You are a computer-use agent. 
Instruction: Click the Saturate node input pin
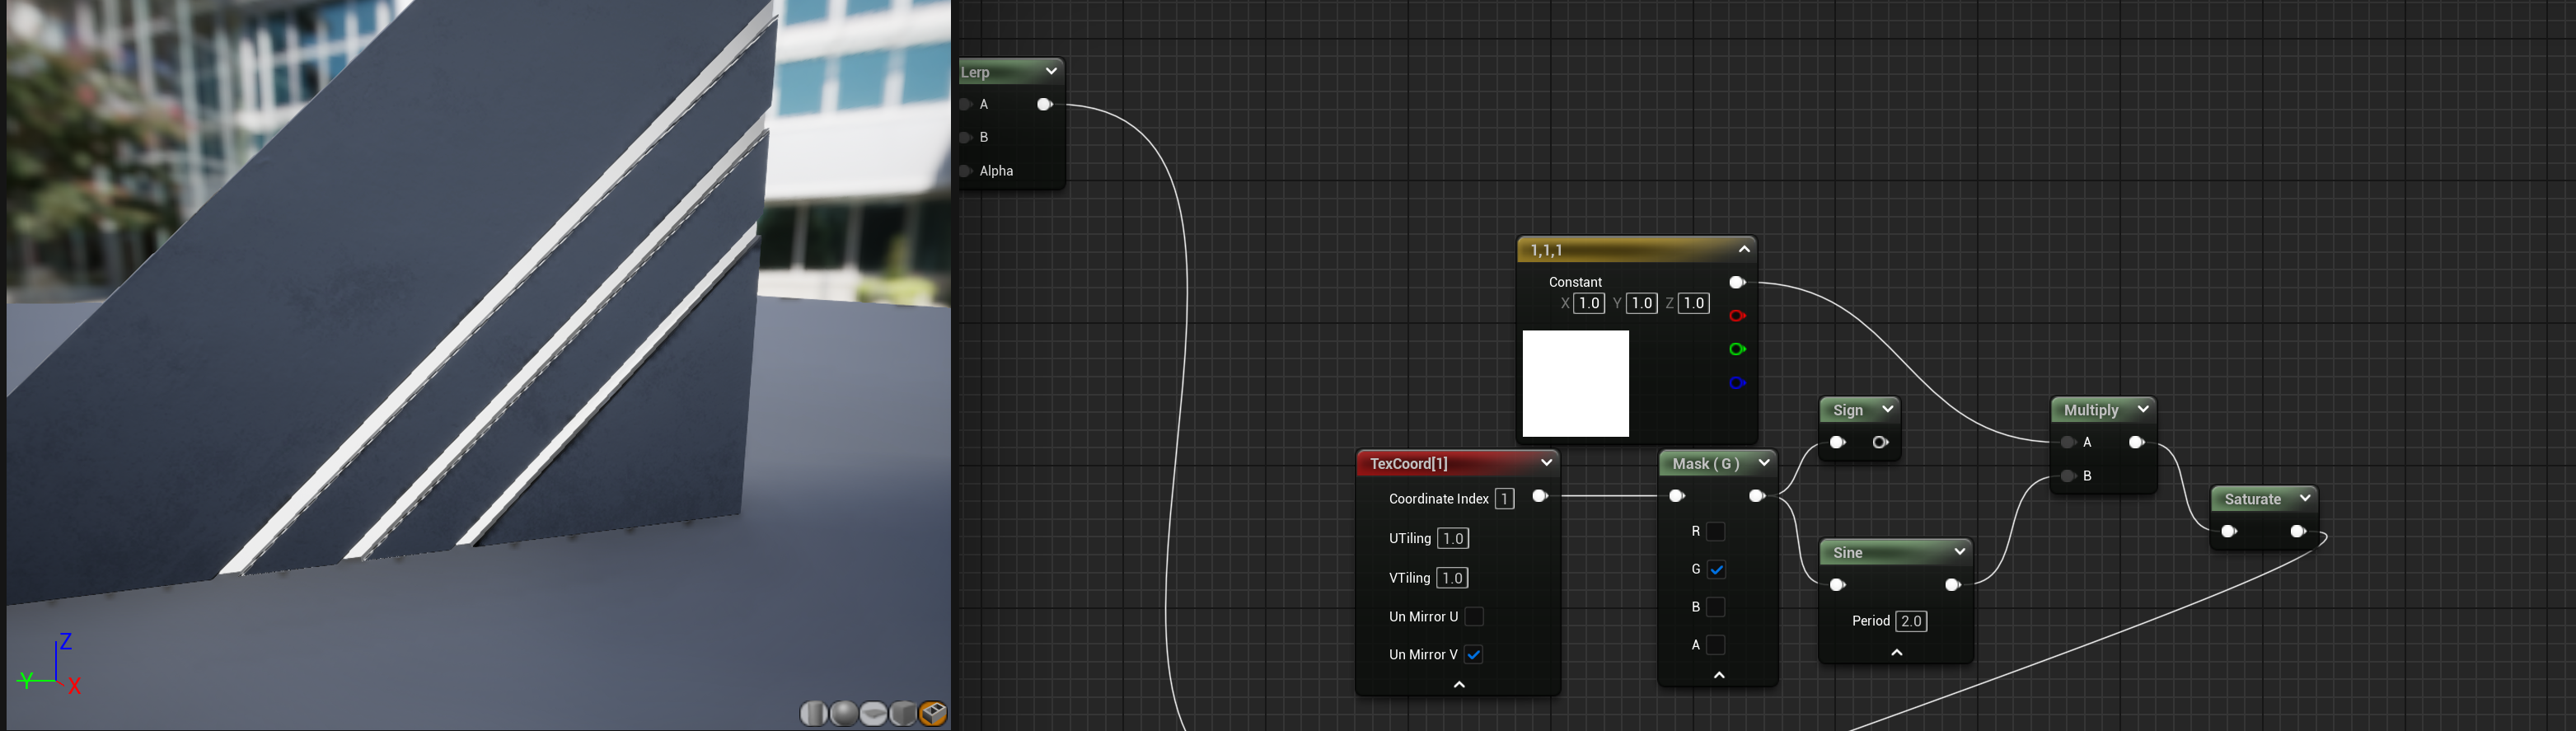tap(2229, 531)
